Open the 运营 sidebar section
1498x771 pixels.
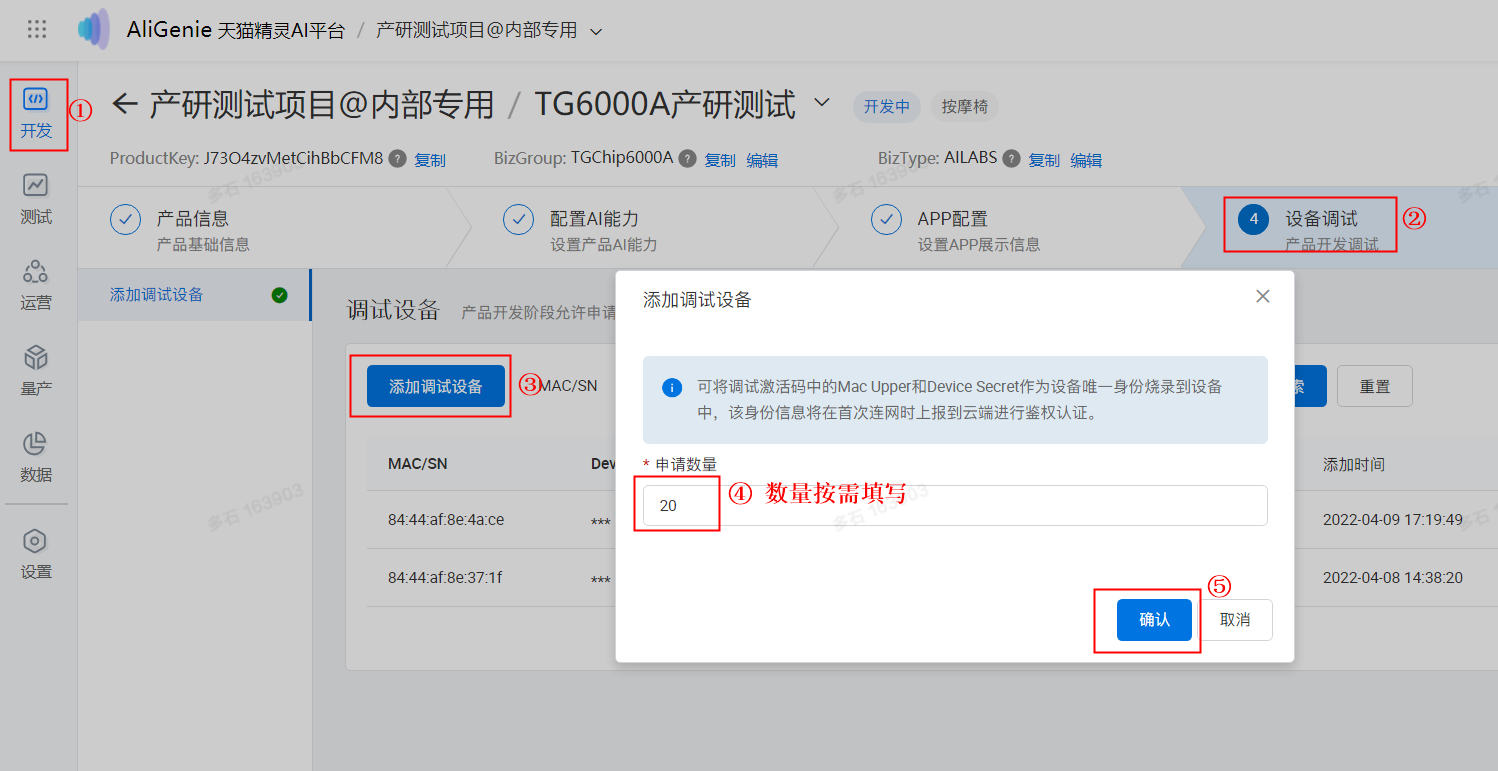[x=36, y=286]
